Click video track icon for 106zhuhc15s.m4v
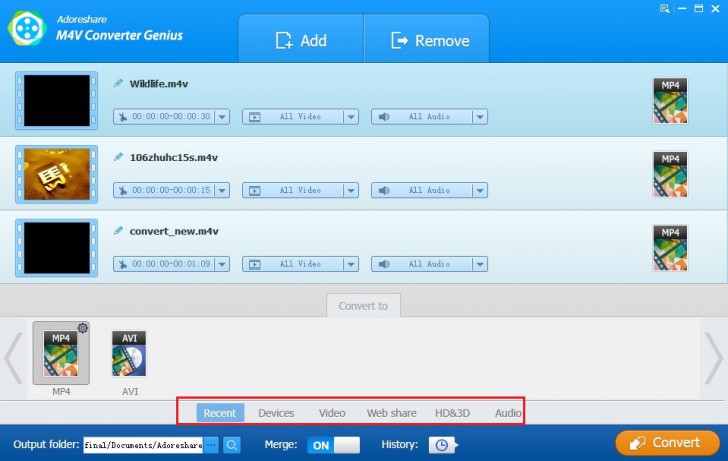Image resolution: width=728 pixels, height=461 pixels. 254,190
